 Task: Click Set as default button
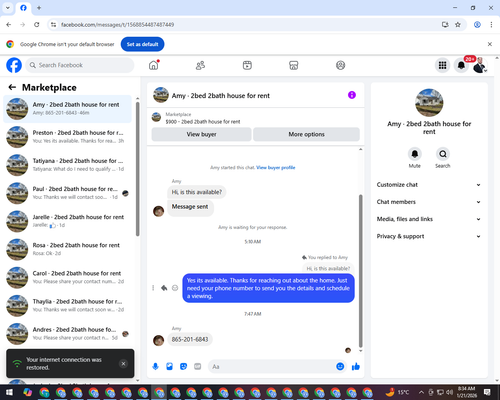click(142, 44)
